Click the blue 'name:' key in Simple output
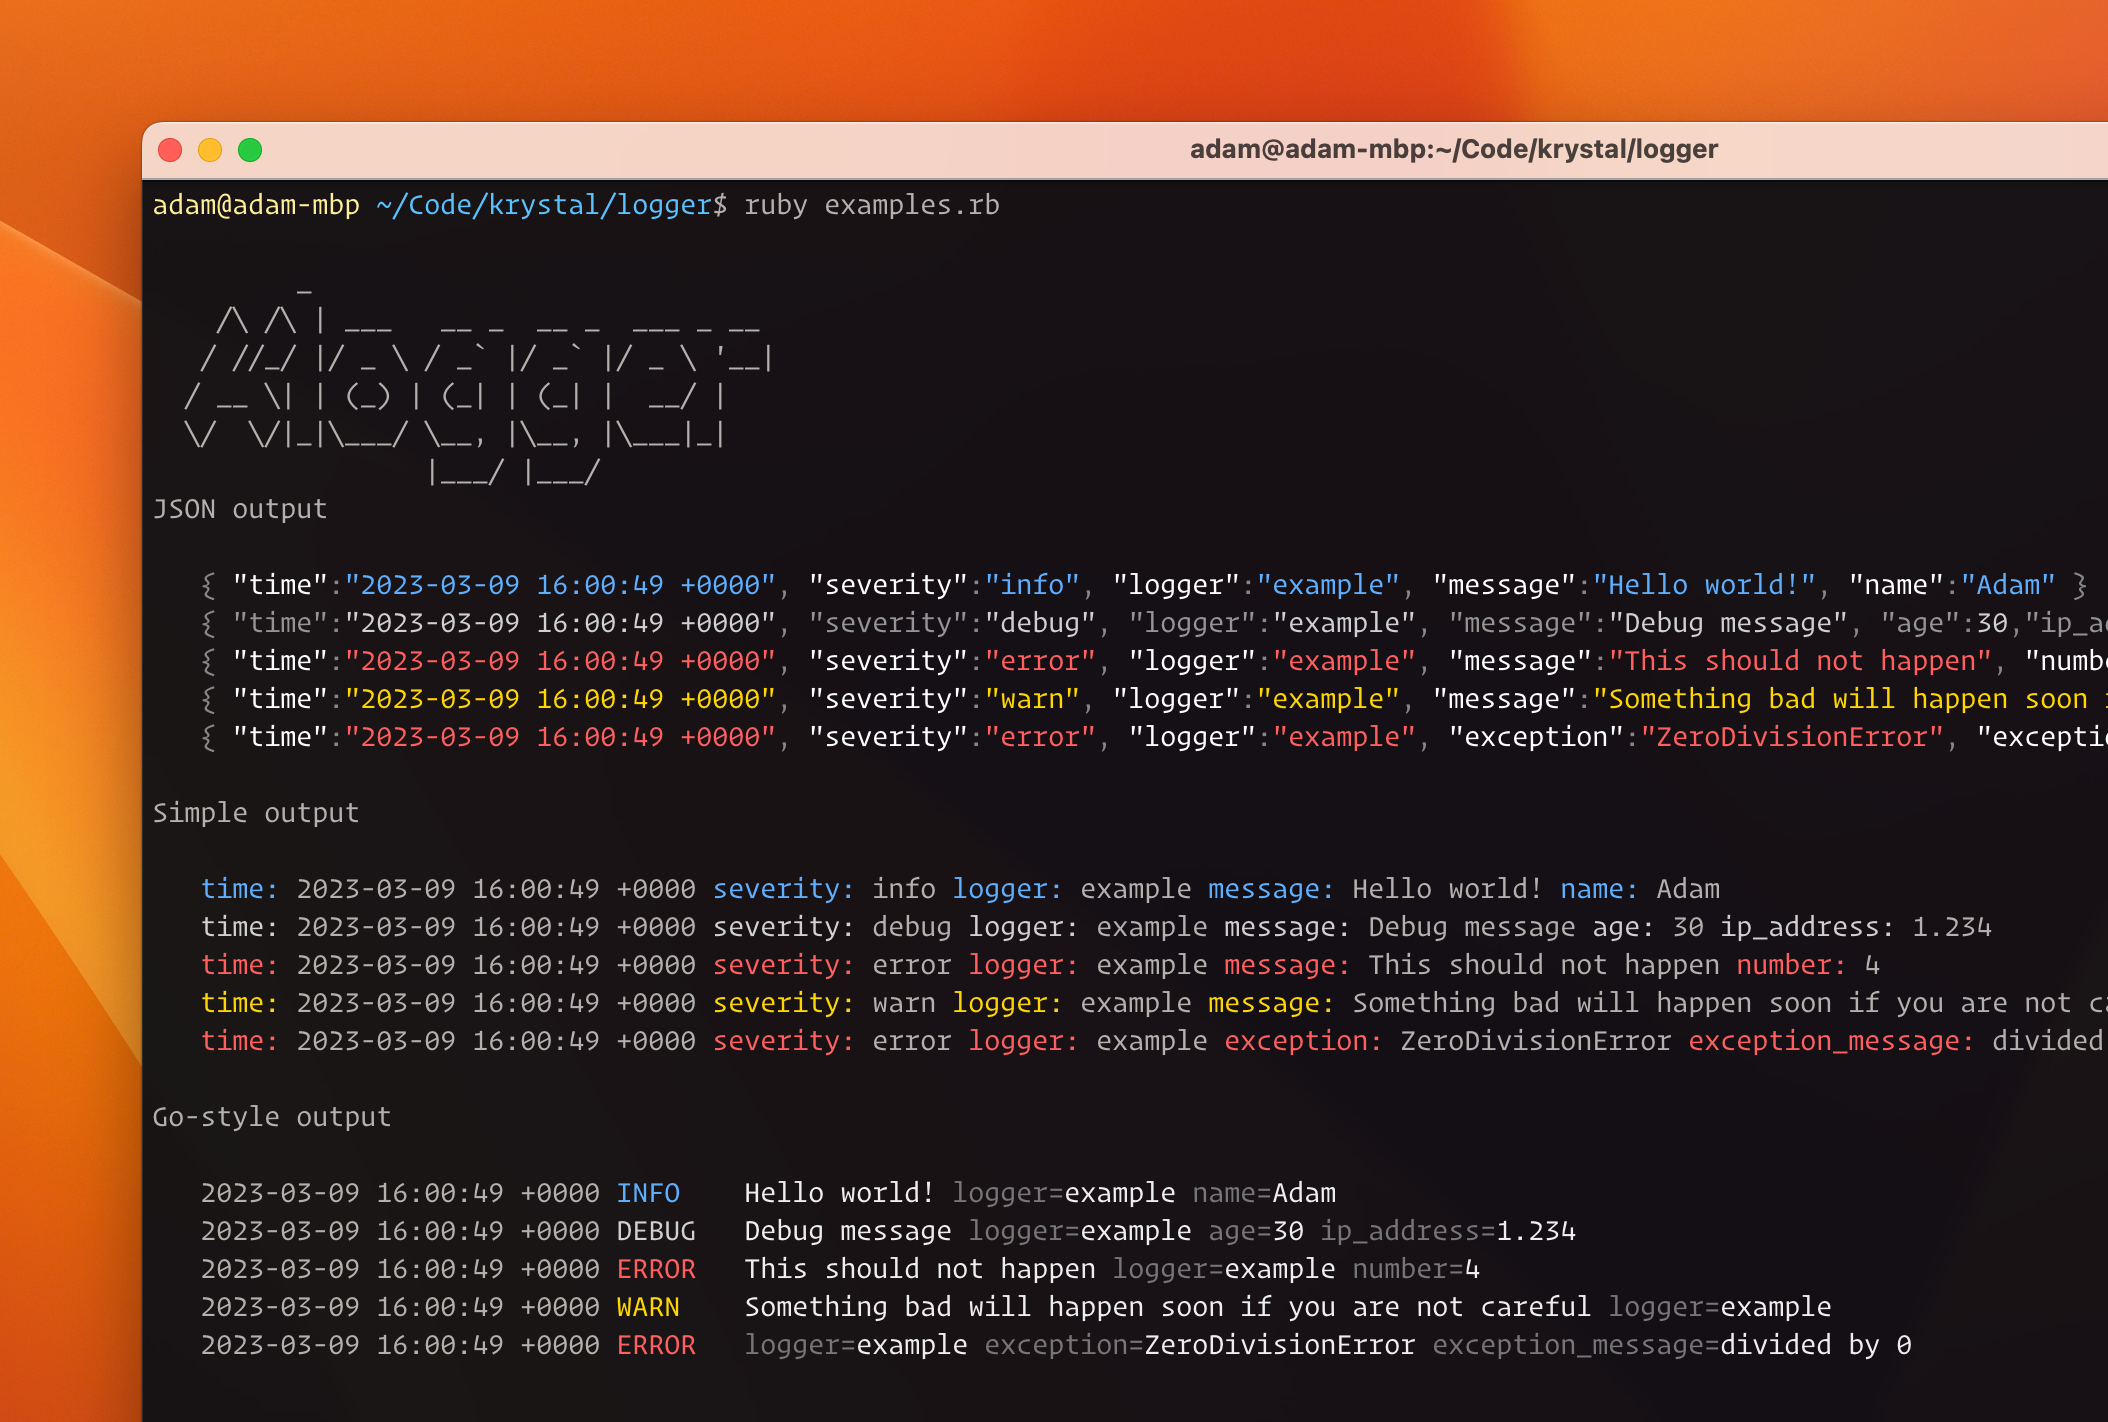This screenshot has width=2108, height=1422. pyautogui.click(x=1599, y=889)
